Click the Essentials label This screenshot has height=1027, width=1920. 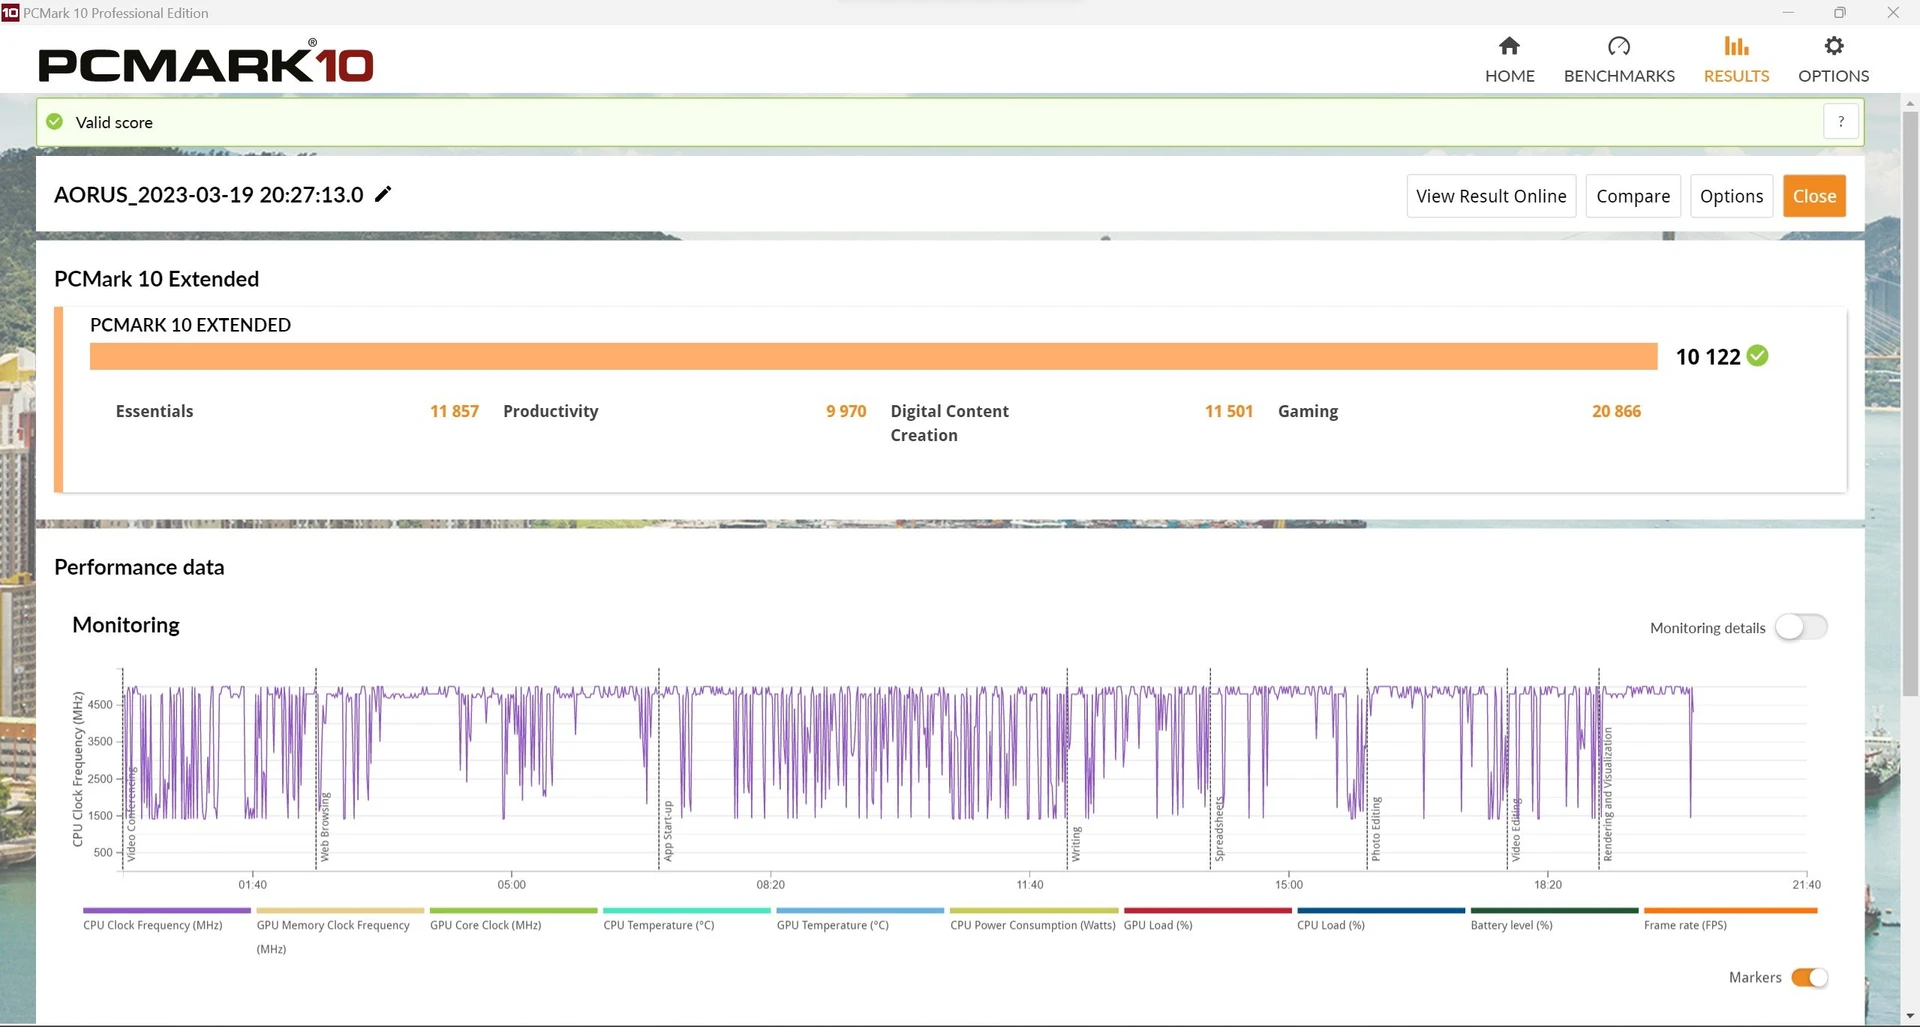[x=154, y=411]
